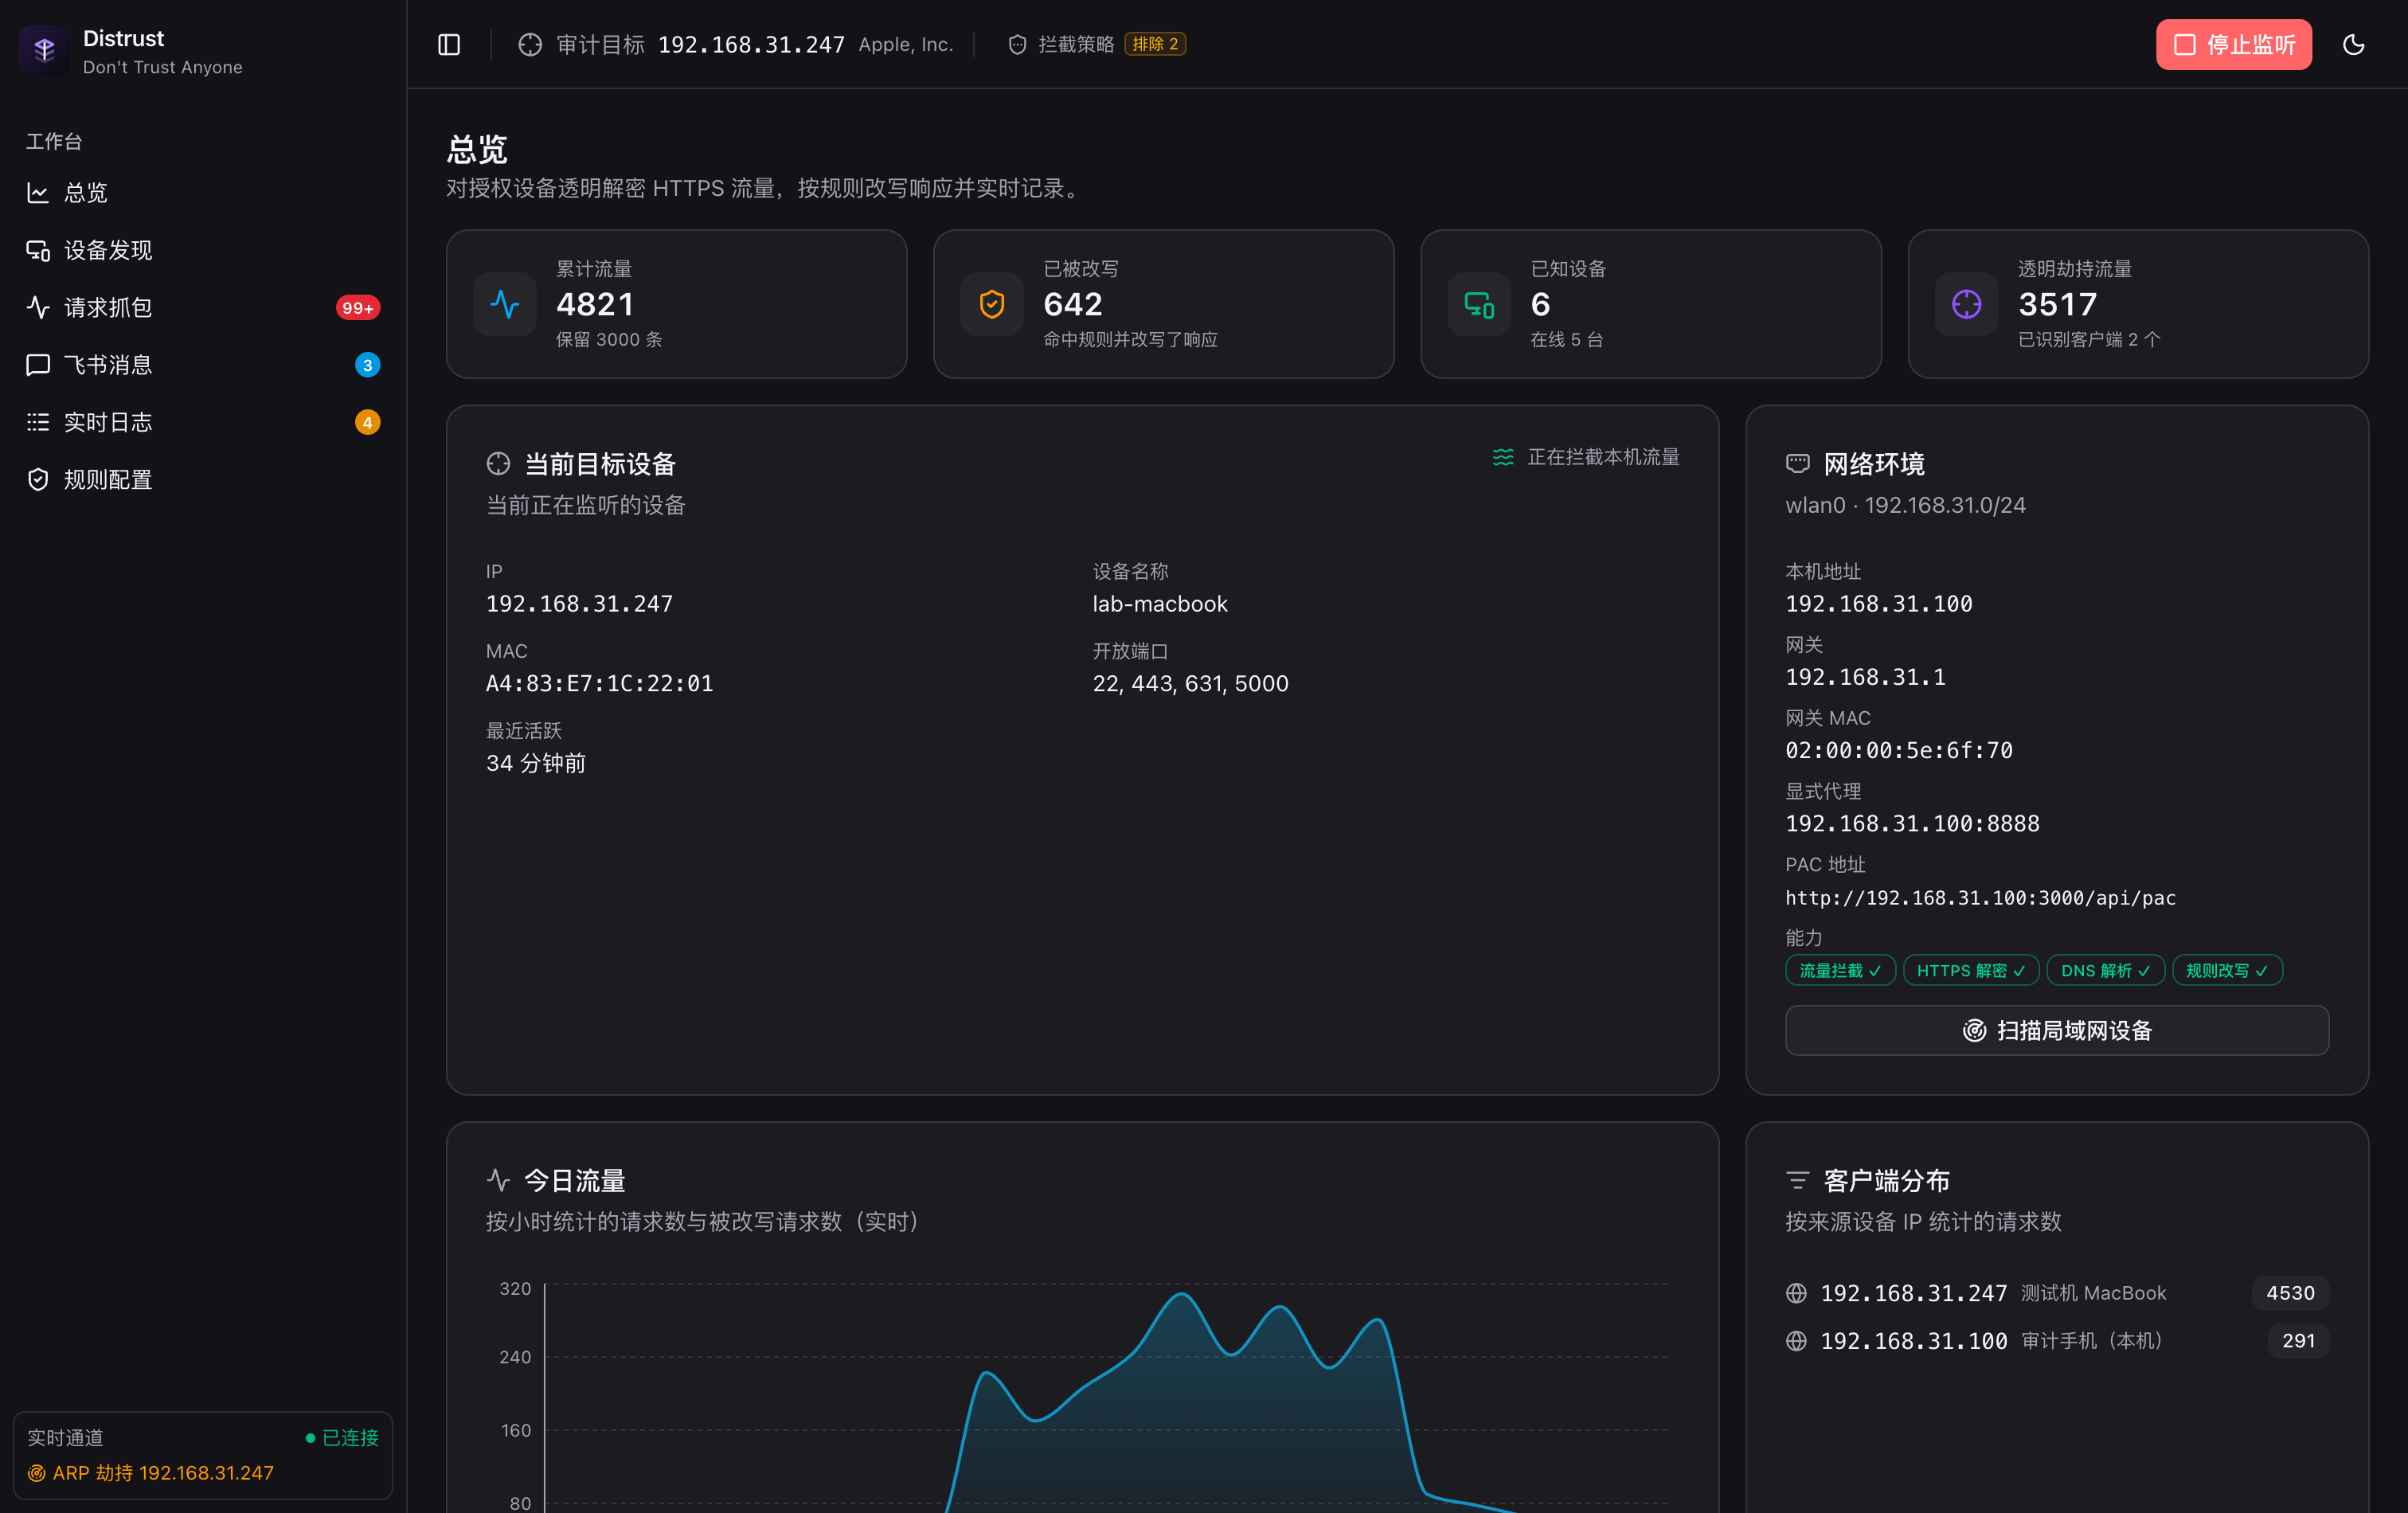Switch theme with the moon icon
Image resolution: width=2408 pixels, height=1513 pixels.
click(2353, 44)
